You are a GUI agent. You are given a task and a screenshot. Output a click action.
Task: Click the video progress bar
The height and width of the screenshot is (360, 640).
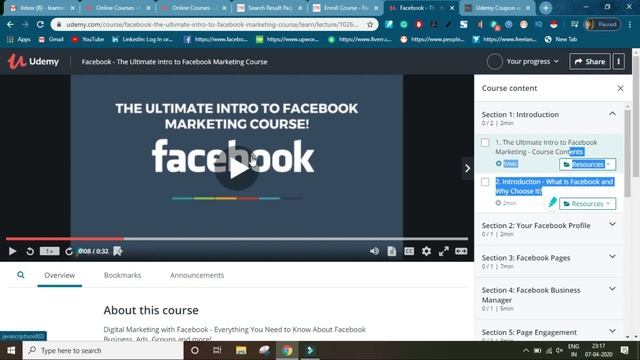237,238
